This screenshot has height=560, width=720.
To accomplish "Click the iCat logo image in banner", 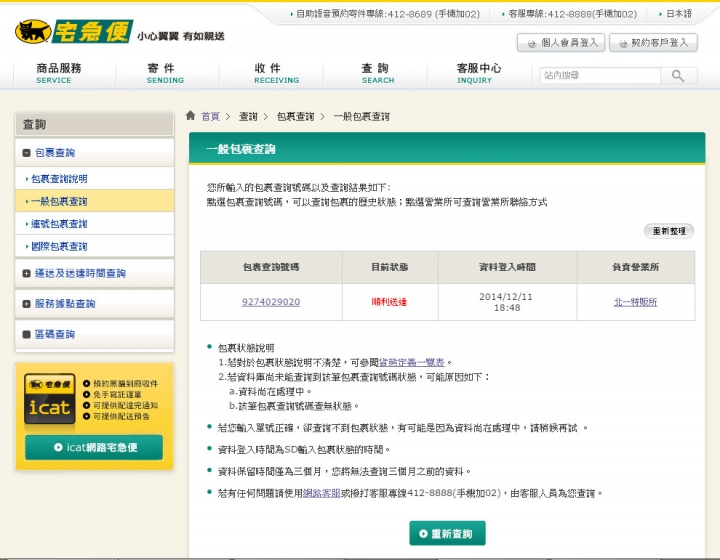I will click(50, 398).
